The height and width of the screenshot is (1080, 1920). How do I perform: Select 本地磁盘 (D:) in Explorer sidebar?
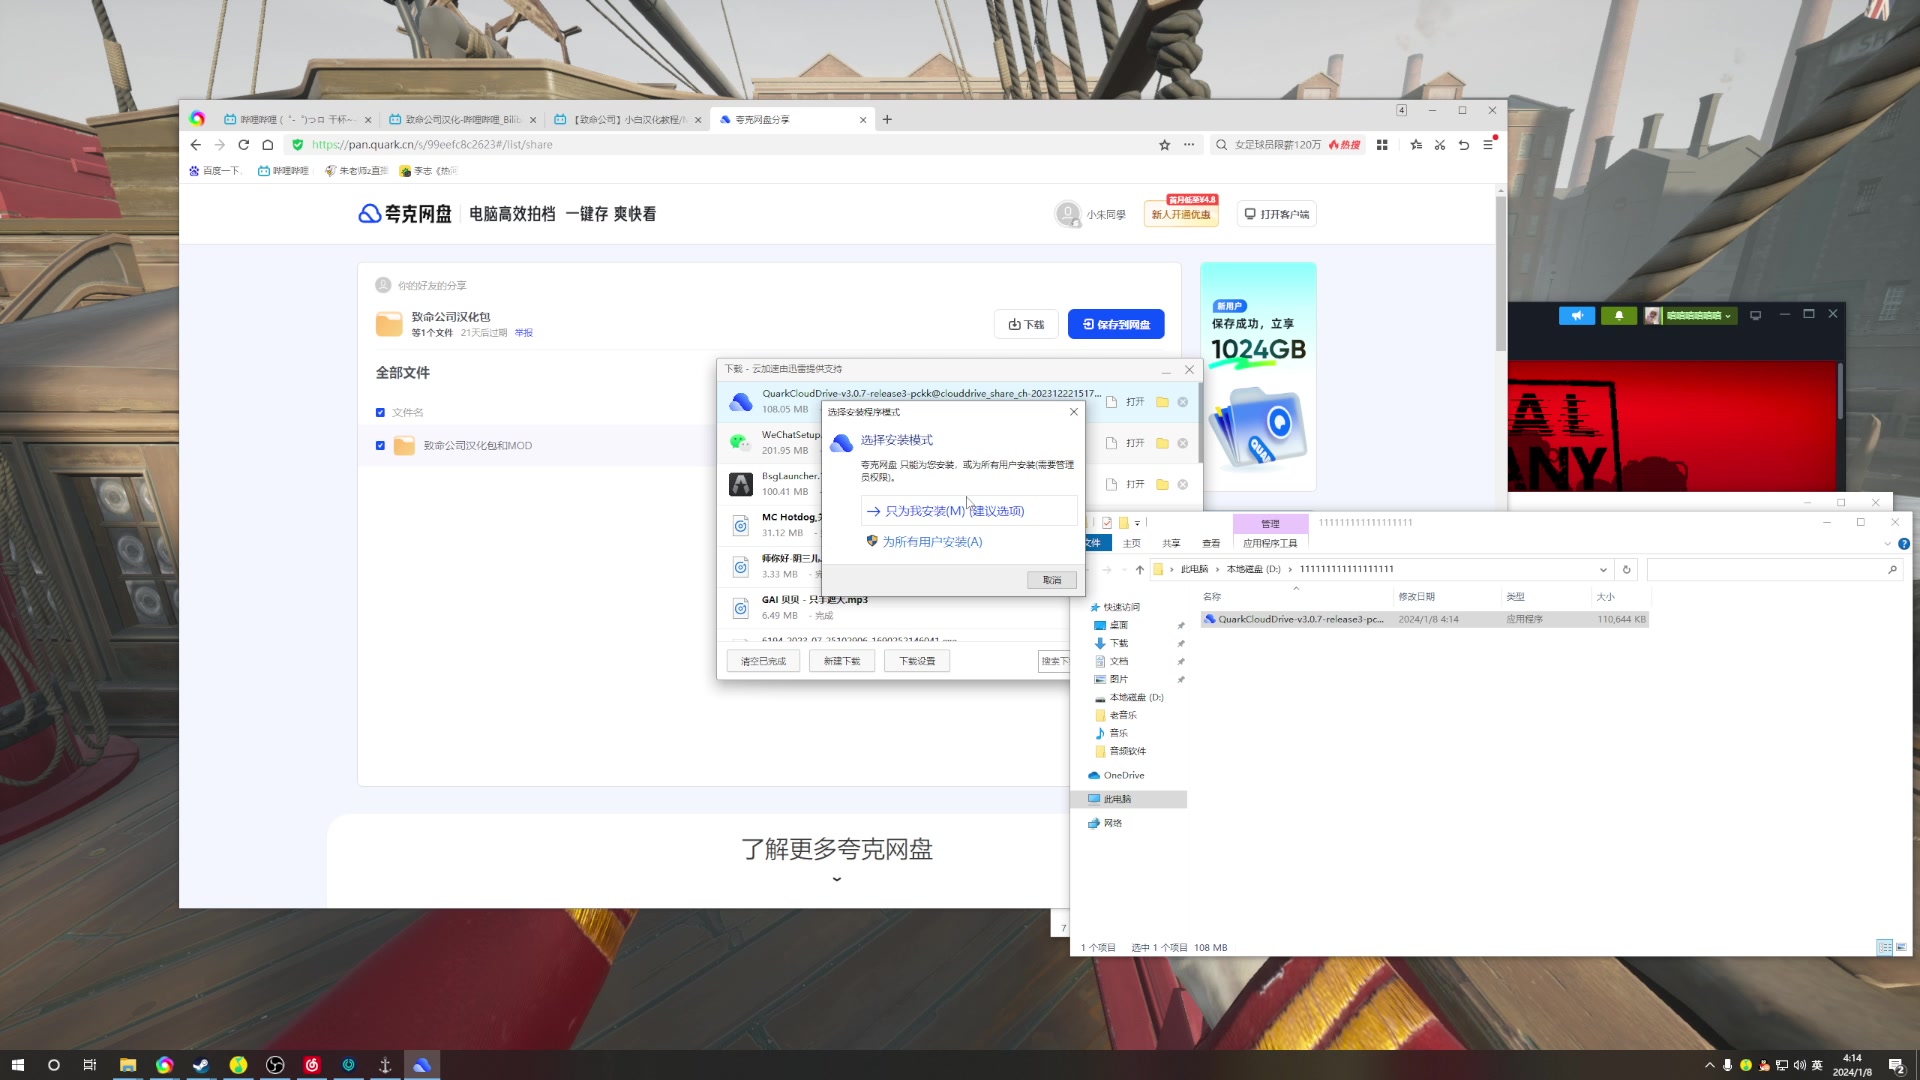pyautogui.click(x=1136, y=697)
